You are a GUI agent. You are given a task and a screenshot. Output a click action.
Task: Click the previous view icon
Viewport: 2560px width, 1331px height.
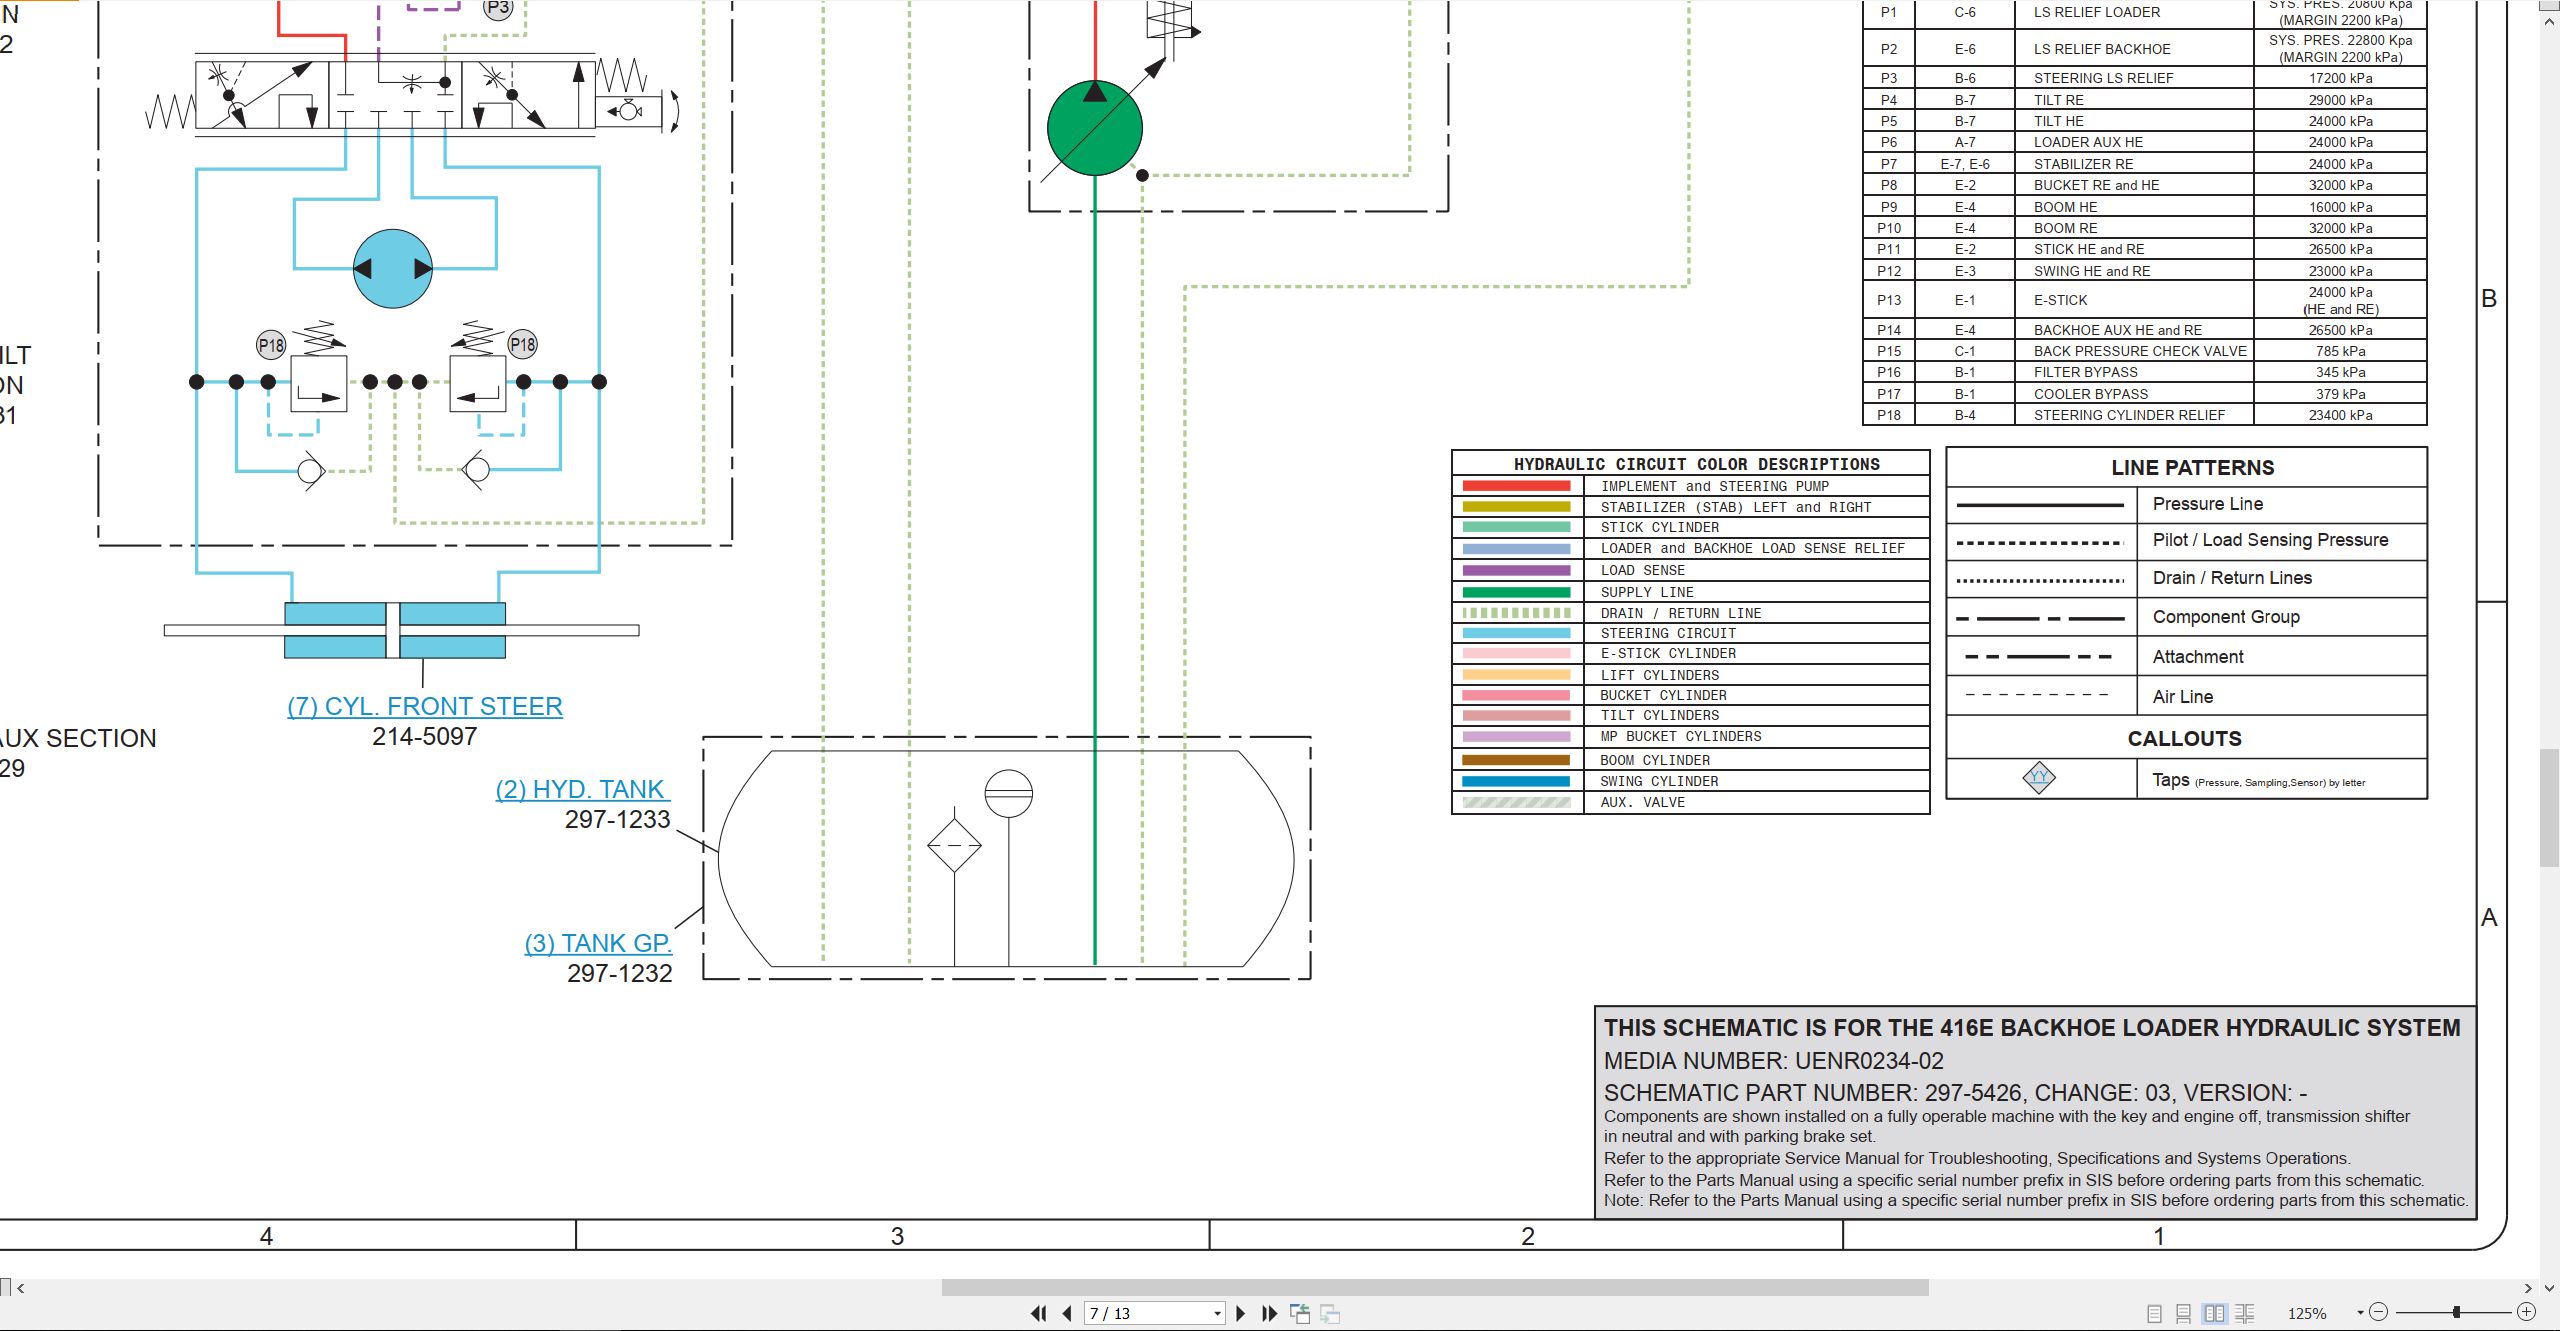coord(1300,1313)
